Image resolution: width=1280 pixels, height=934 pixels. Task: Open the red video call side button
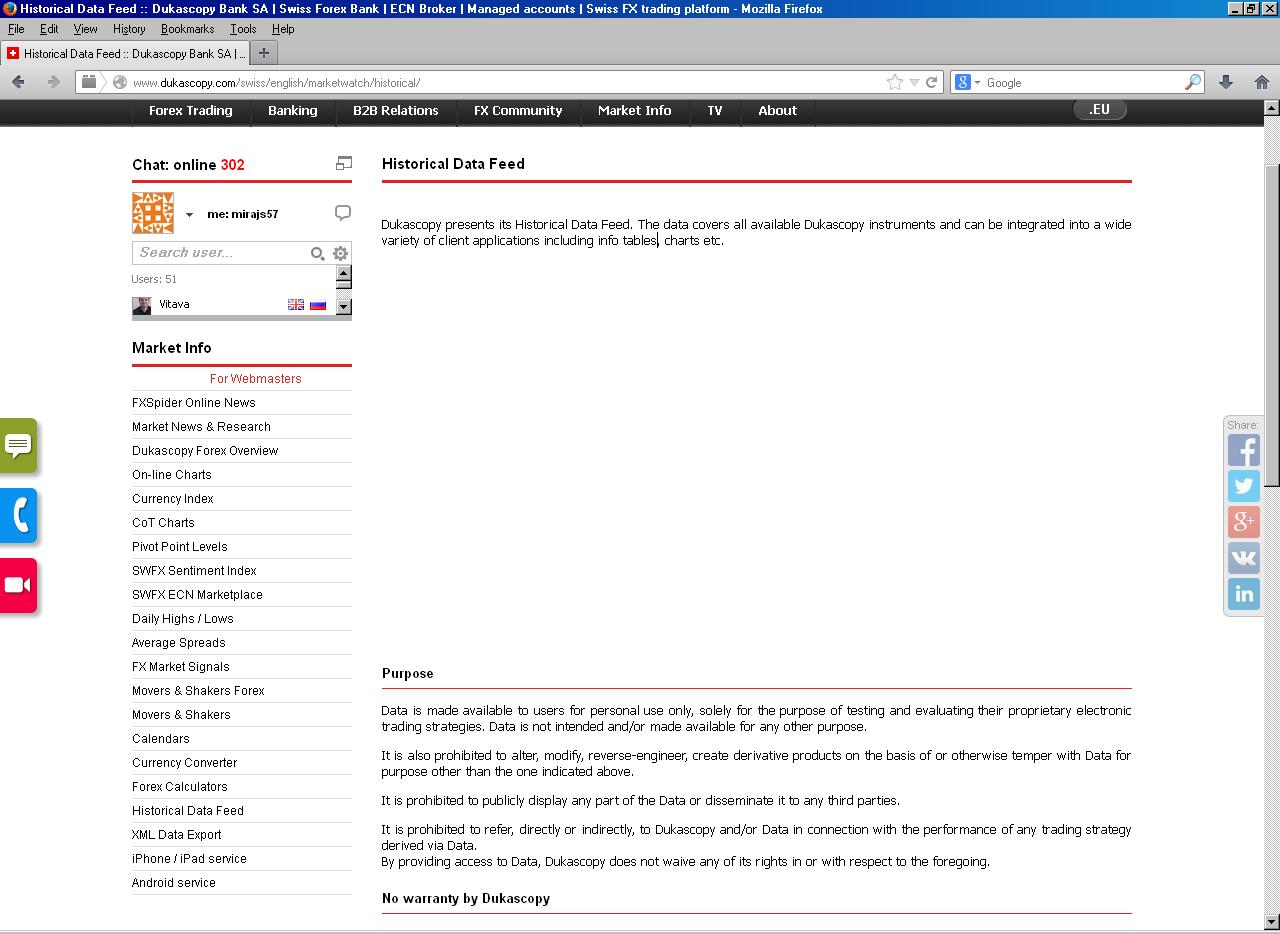18,585
